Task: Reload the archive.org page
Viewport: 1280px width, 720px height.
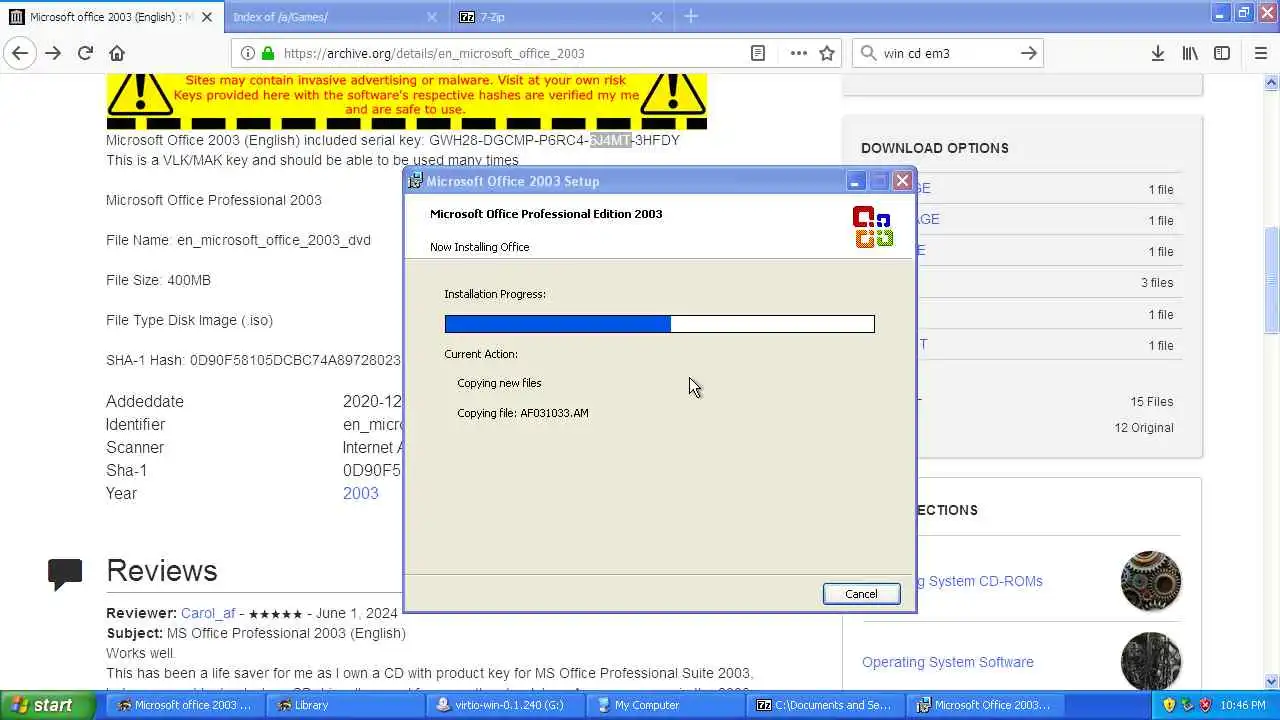Action: (x=85, y=53)
